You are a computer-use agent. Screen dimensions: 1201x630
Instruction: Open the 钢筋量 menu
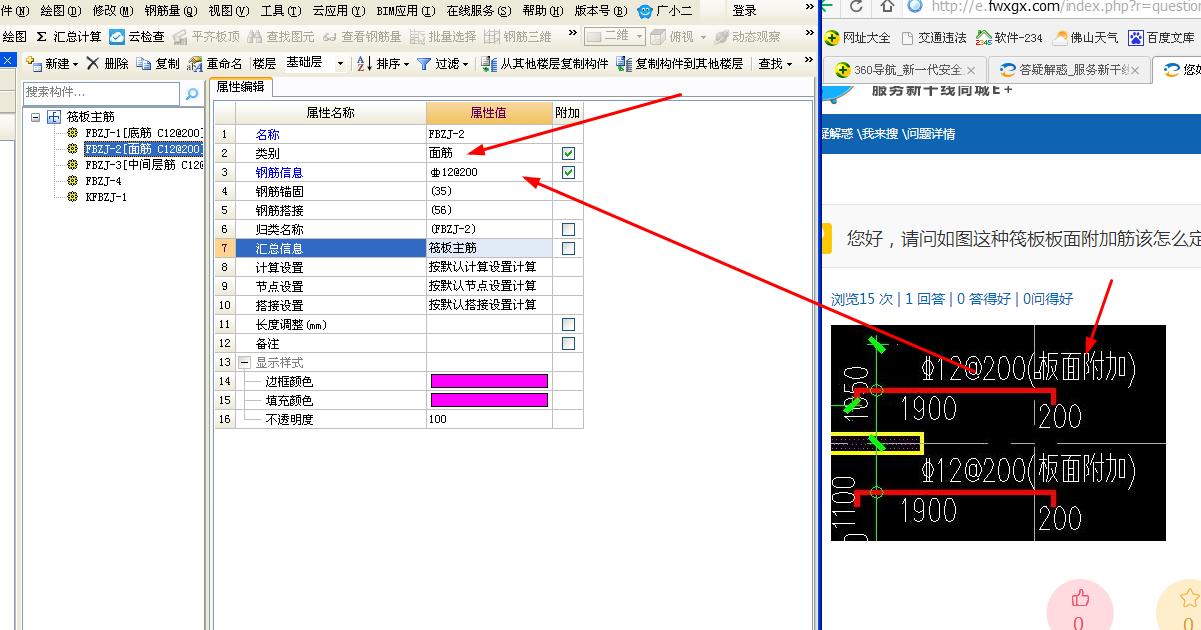170,11
